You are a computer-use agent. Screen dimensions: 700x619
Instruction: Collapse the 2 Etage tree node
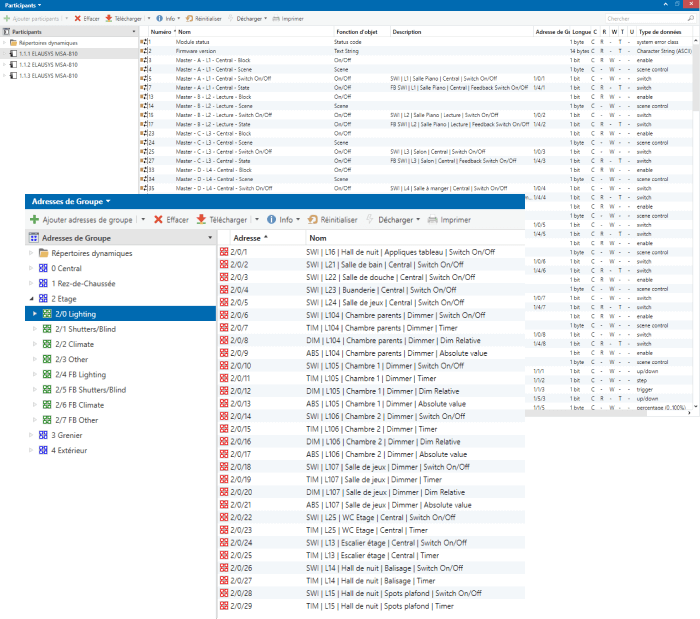tap(31, 298)
